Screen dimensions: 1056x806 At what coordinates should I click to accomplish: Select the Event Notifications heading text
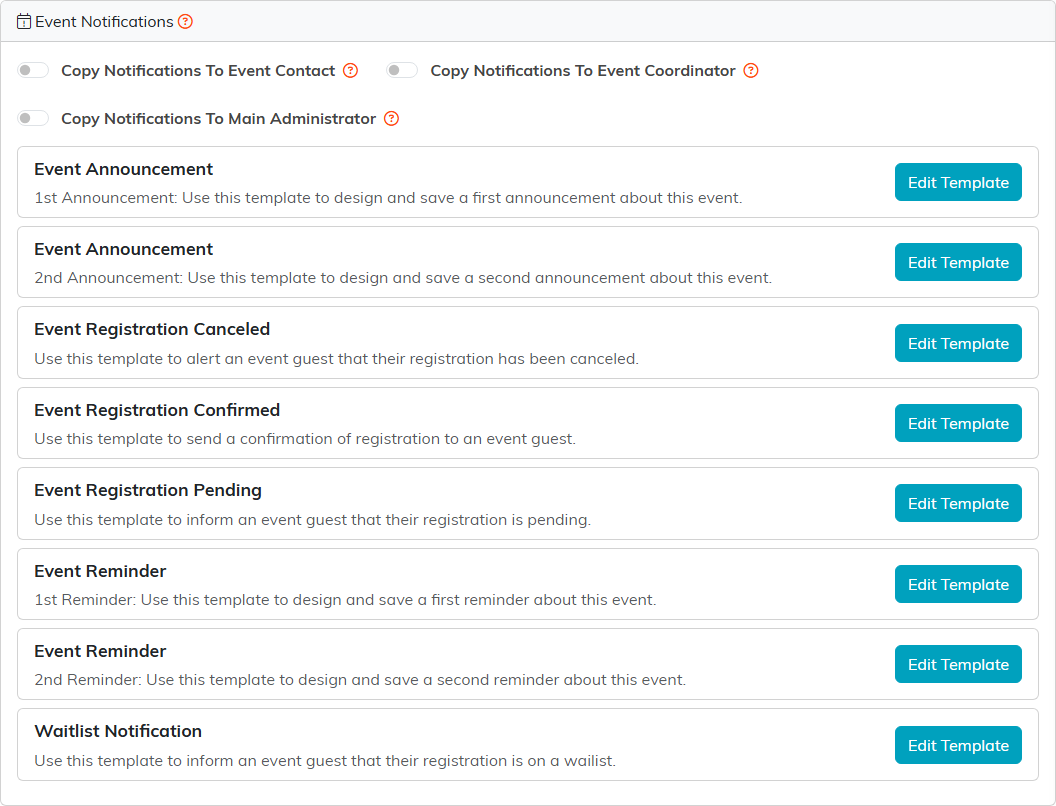tap(104, 22)
